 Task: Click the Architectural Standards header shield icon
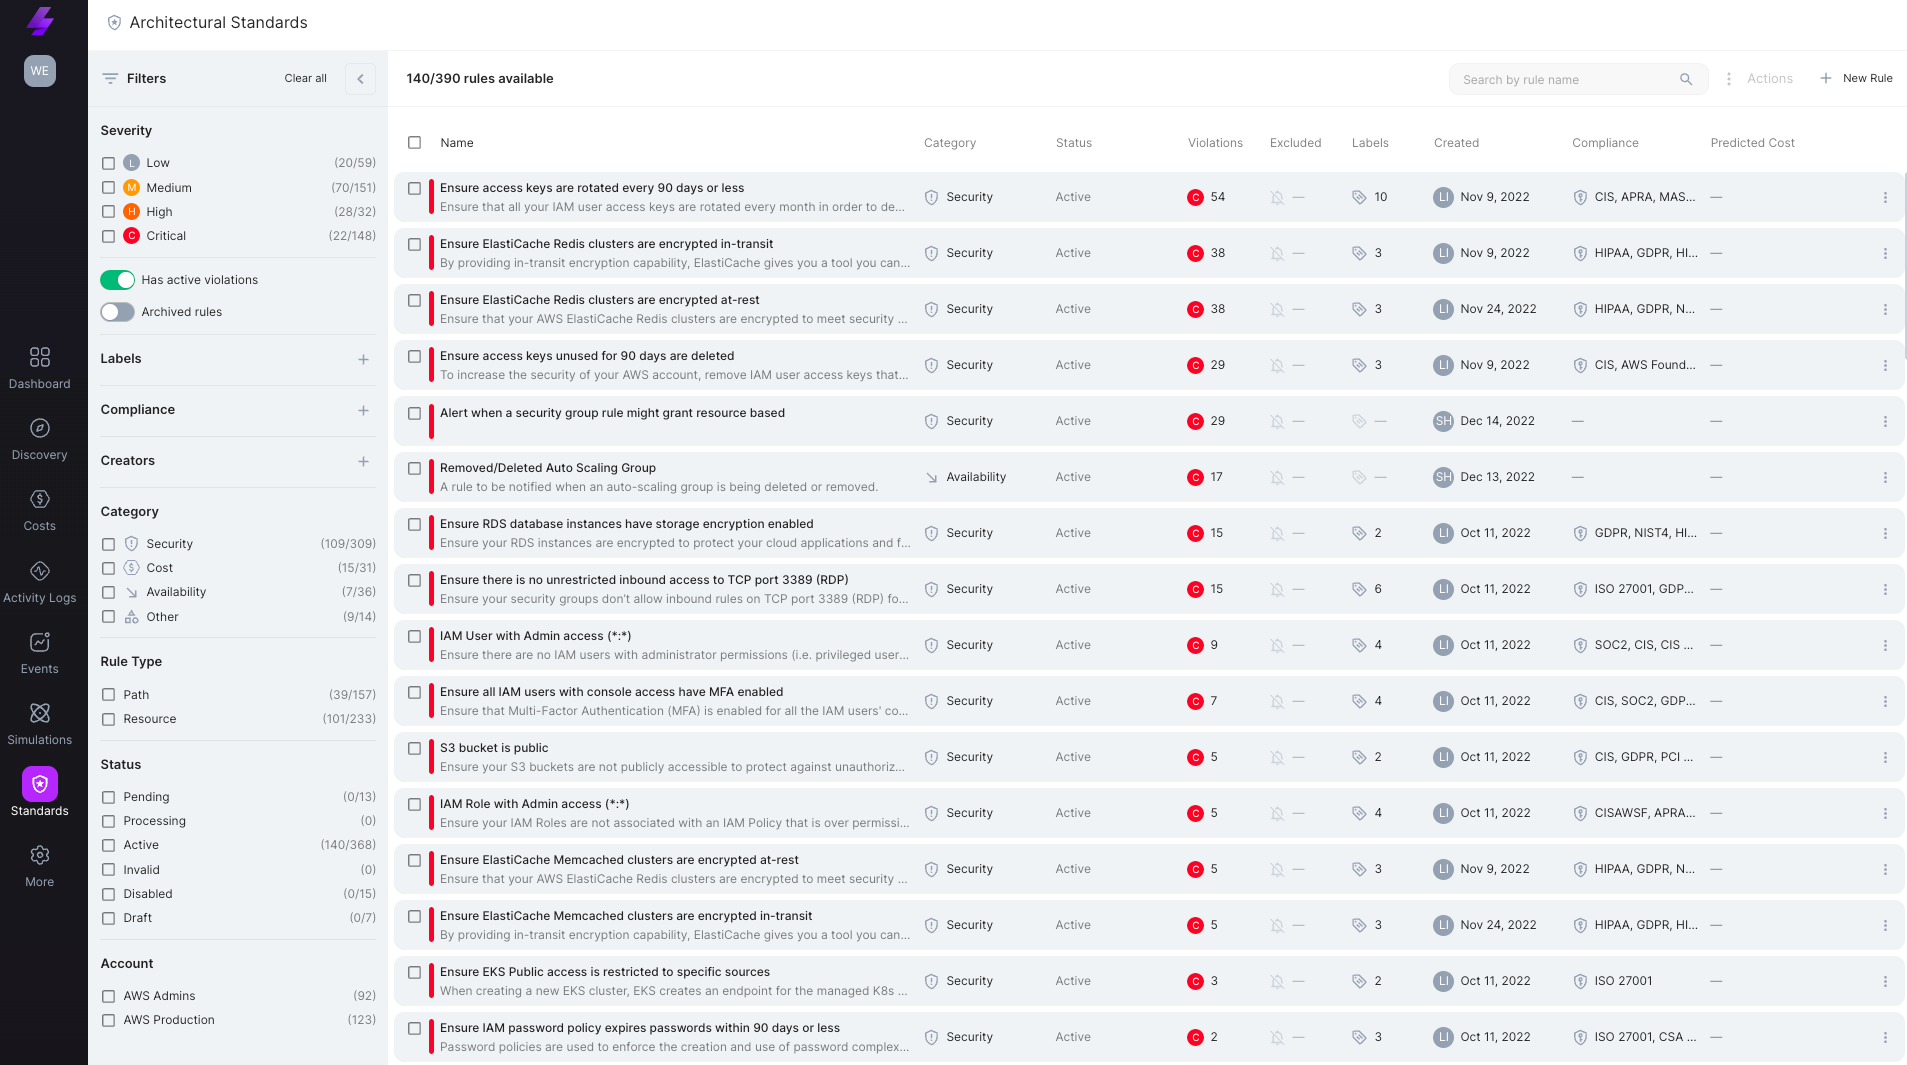tap(114, 23)
